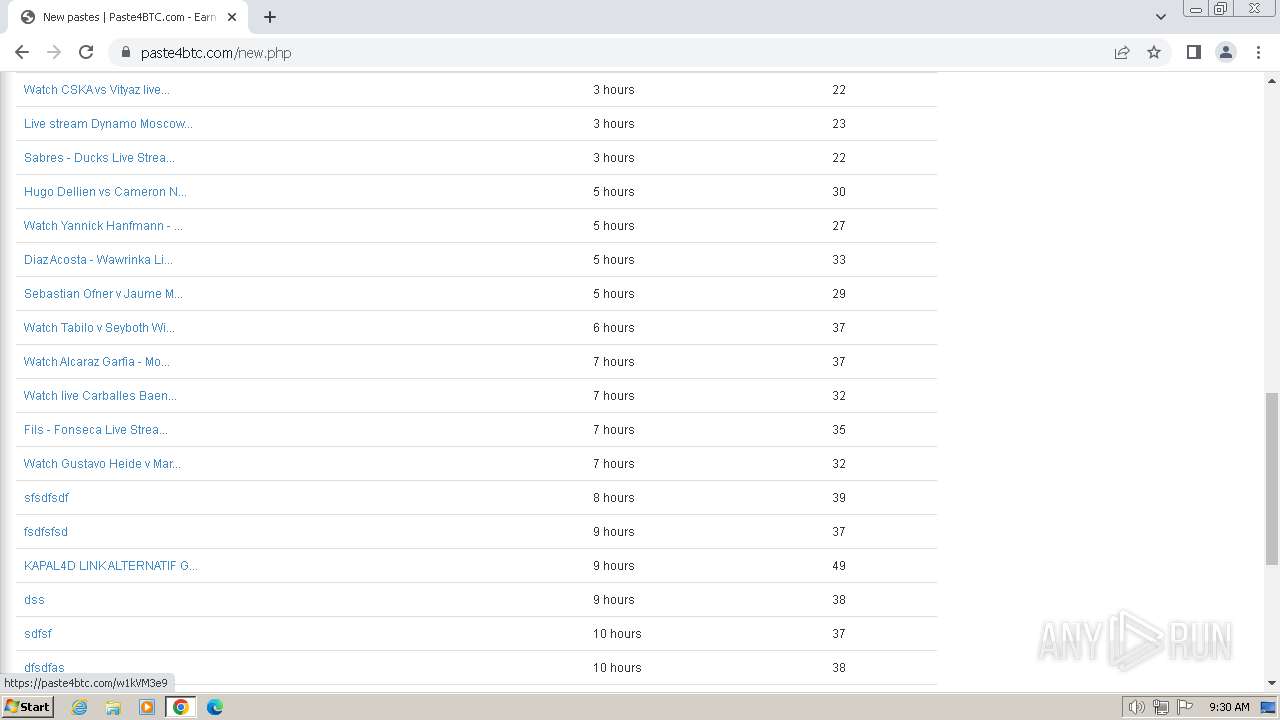The height and width of the screenshot is (720, 1280).
Task: Select the New pastes Paste4BTC tab
Action: (x=128, y=17)
